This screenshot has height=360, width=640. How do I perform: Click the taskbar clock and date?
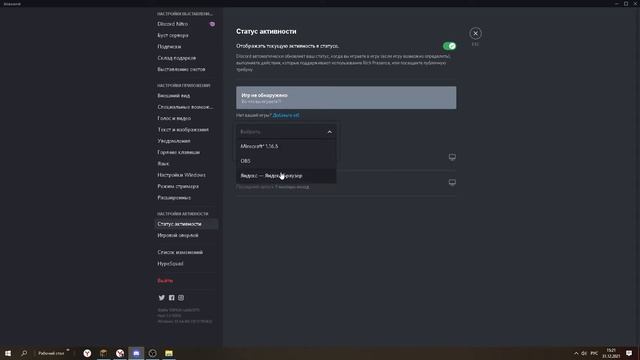pos(611,353)
